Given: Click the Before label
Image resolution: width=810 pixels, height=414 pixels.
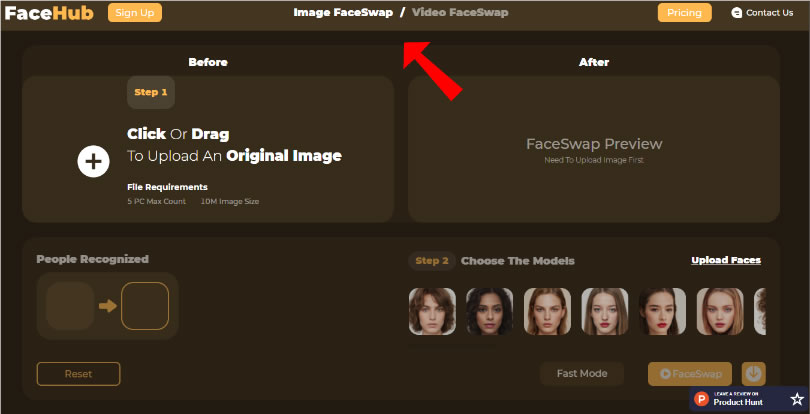Looking at the screenshot, I should (208, 63).
